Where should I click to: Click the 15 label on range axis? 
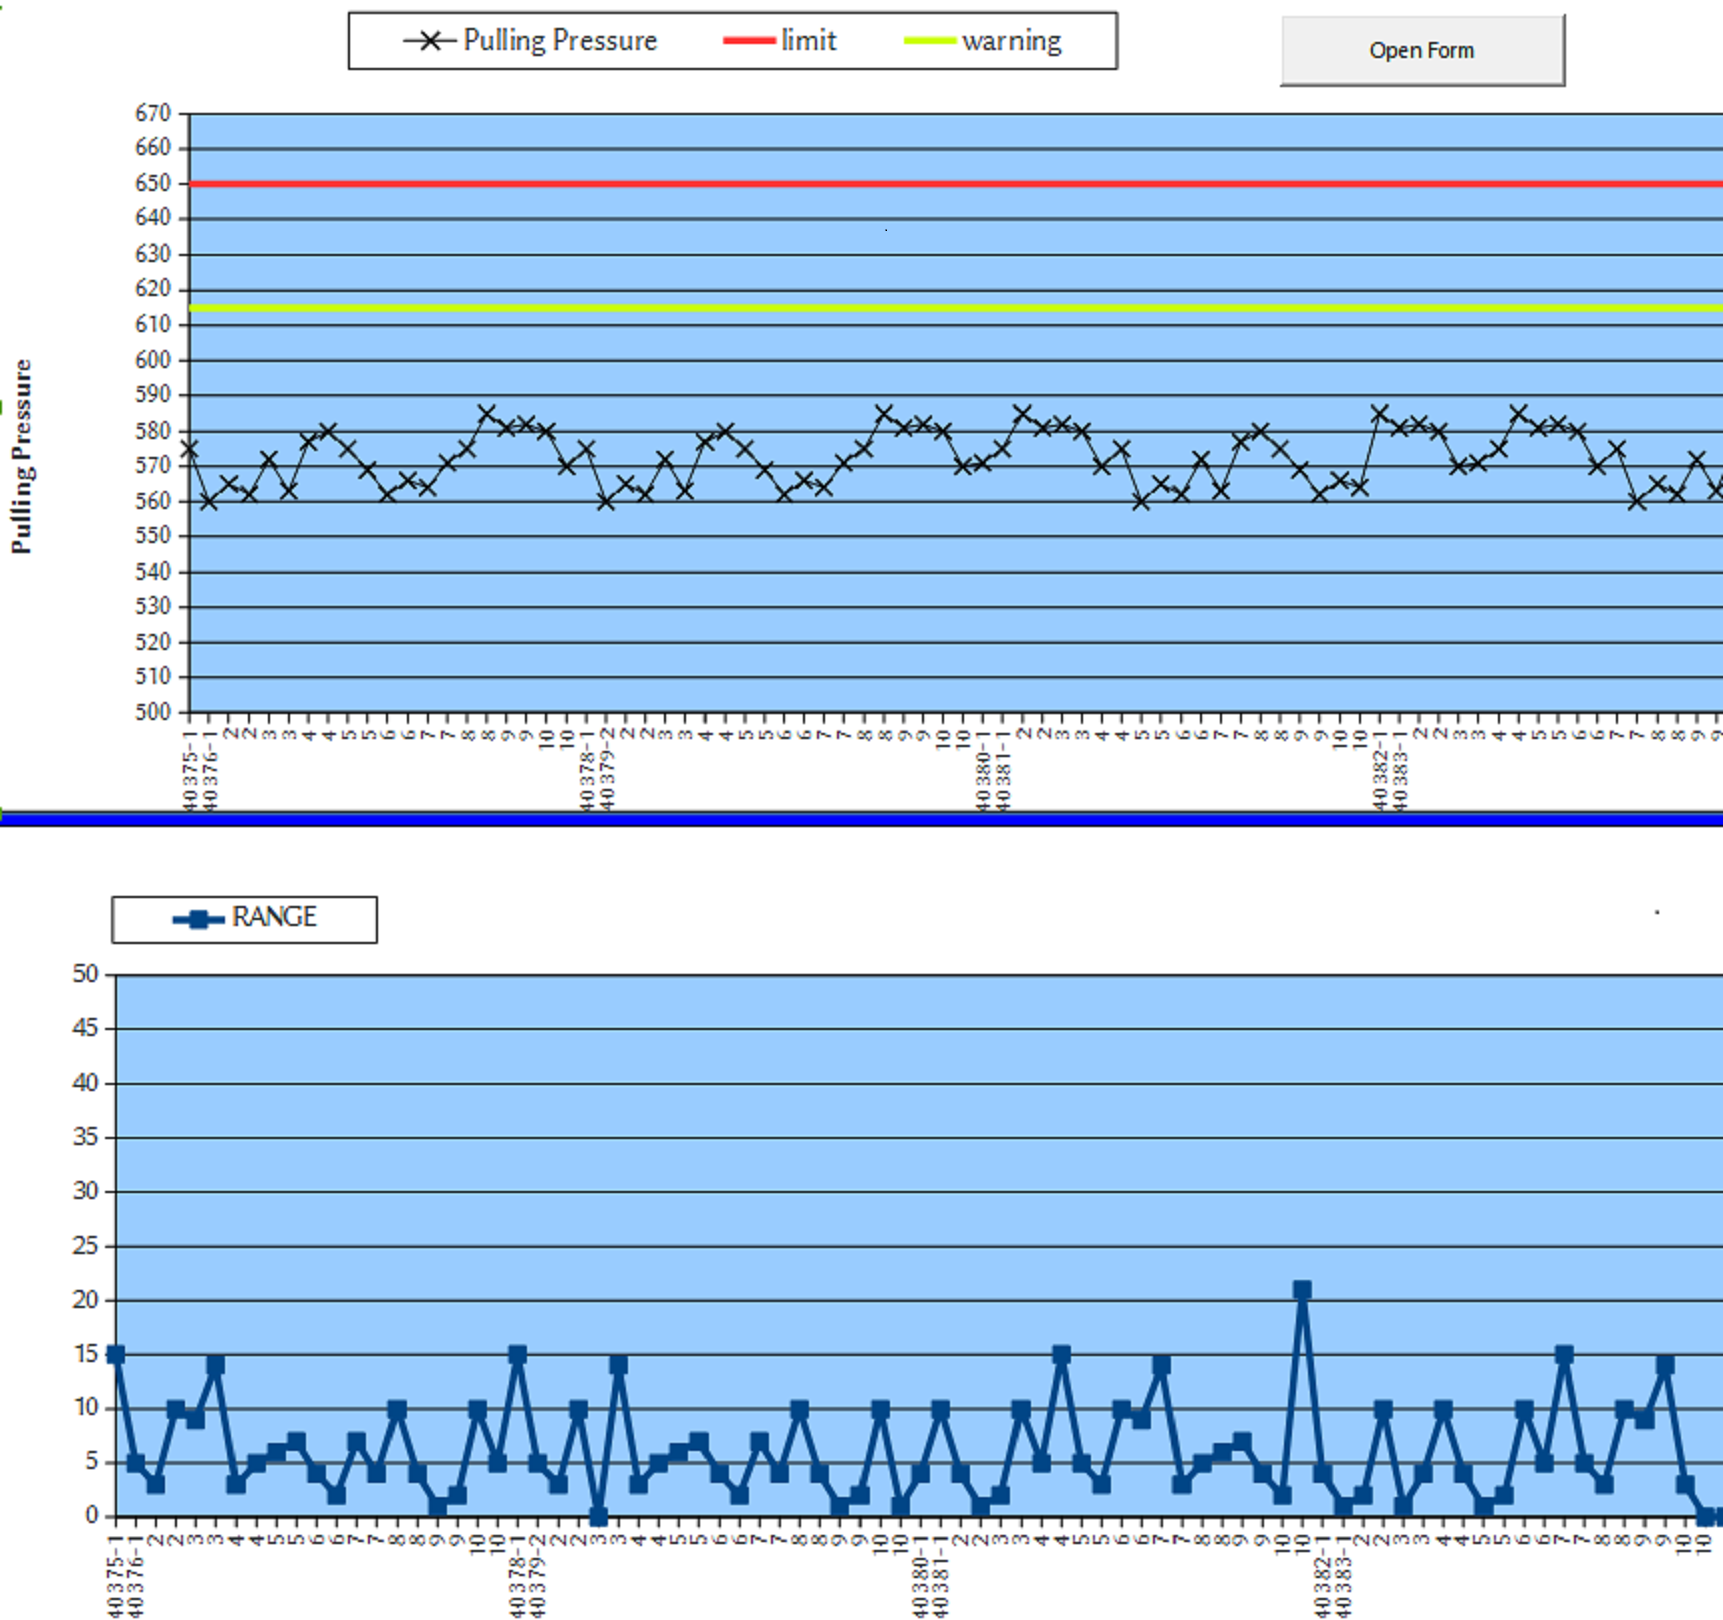coord(86,1354)
